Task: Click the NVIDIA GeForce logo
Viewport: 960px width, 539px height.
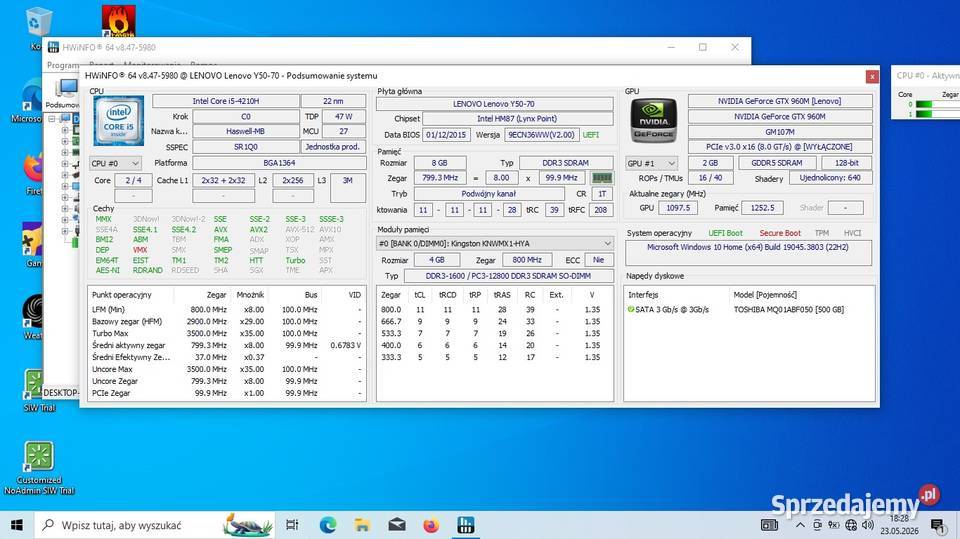Action: (x=654, y=120)
